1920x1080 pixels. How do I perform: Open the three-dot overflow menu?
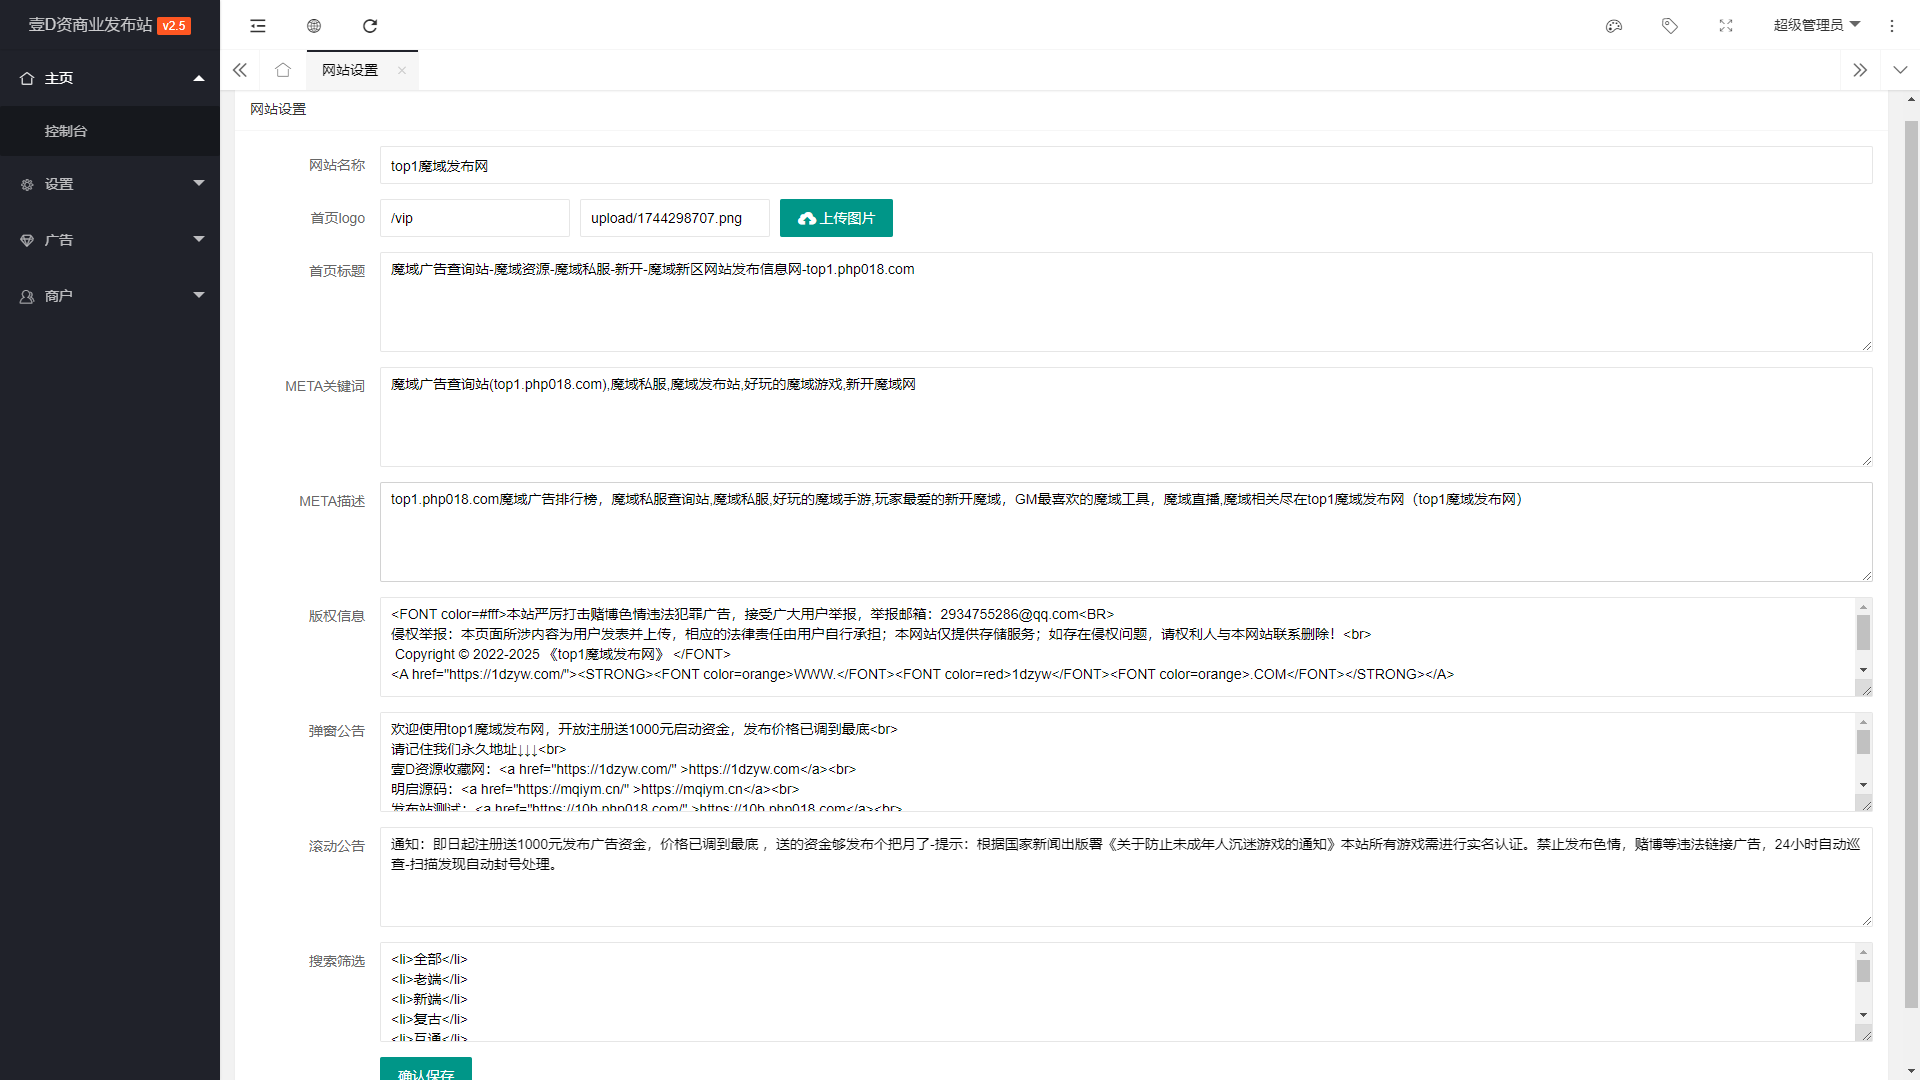(1892, 25)
